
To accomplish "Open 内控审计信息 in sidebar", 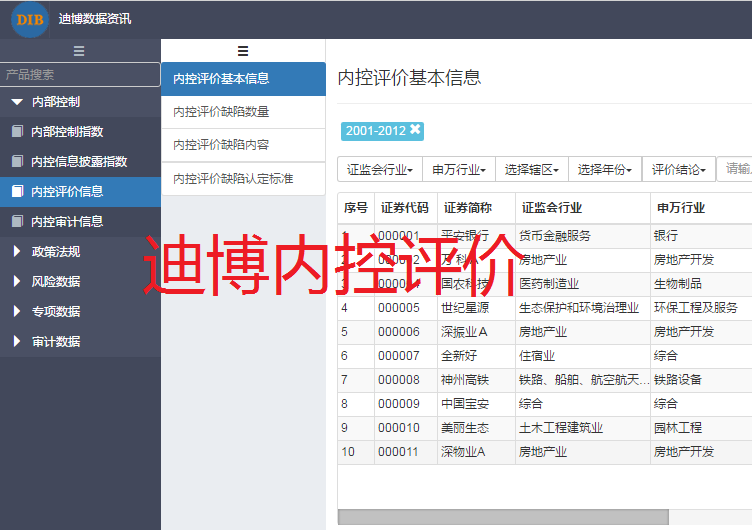I will click(80, 221).
